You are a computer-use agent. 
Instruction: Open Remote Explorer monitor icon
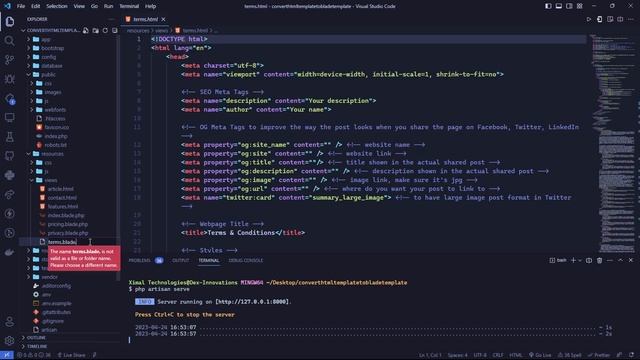pos(9,118)
